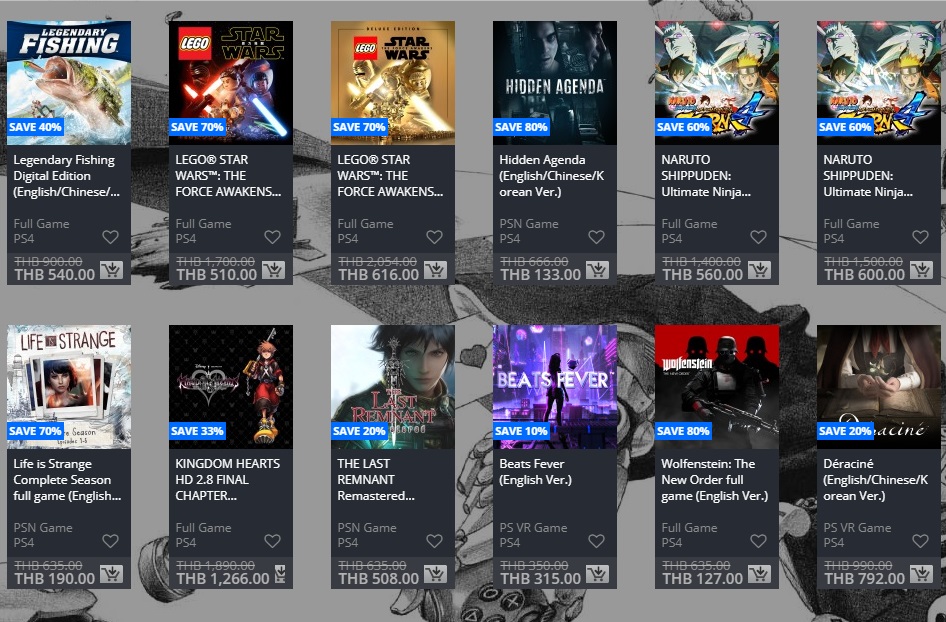Toggle wishlist heart for Déraciné
This screenshot has height=622, width=946.
coord(920,541)
